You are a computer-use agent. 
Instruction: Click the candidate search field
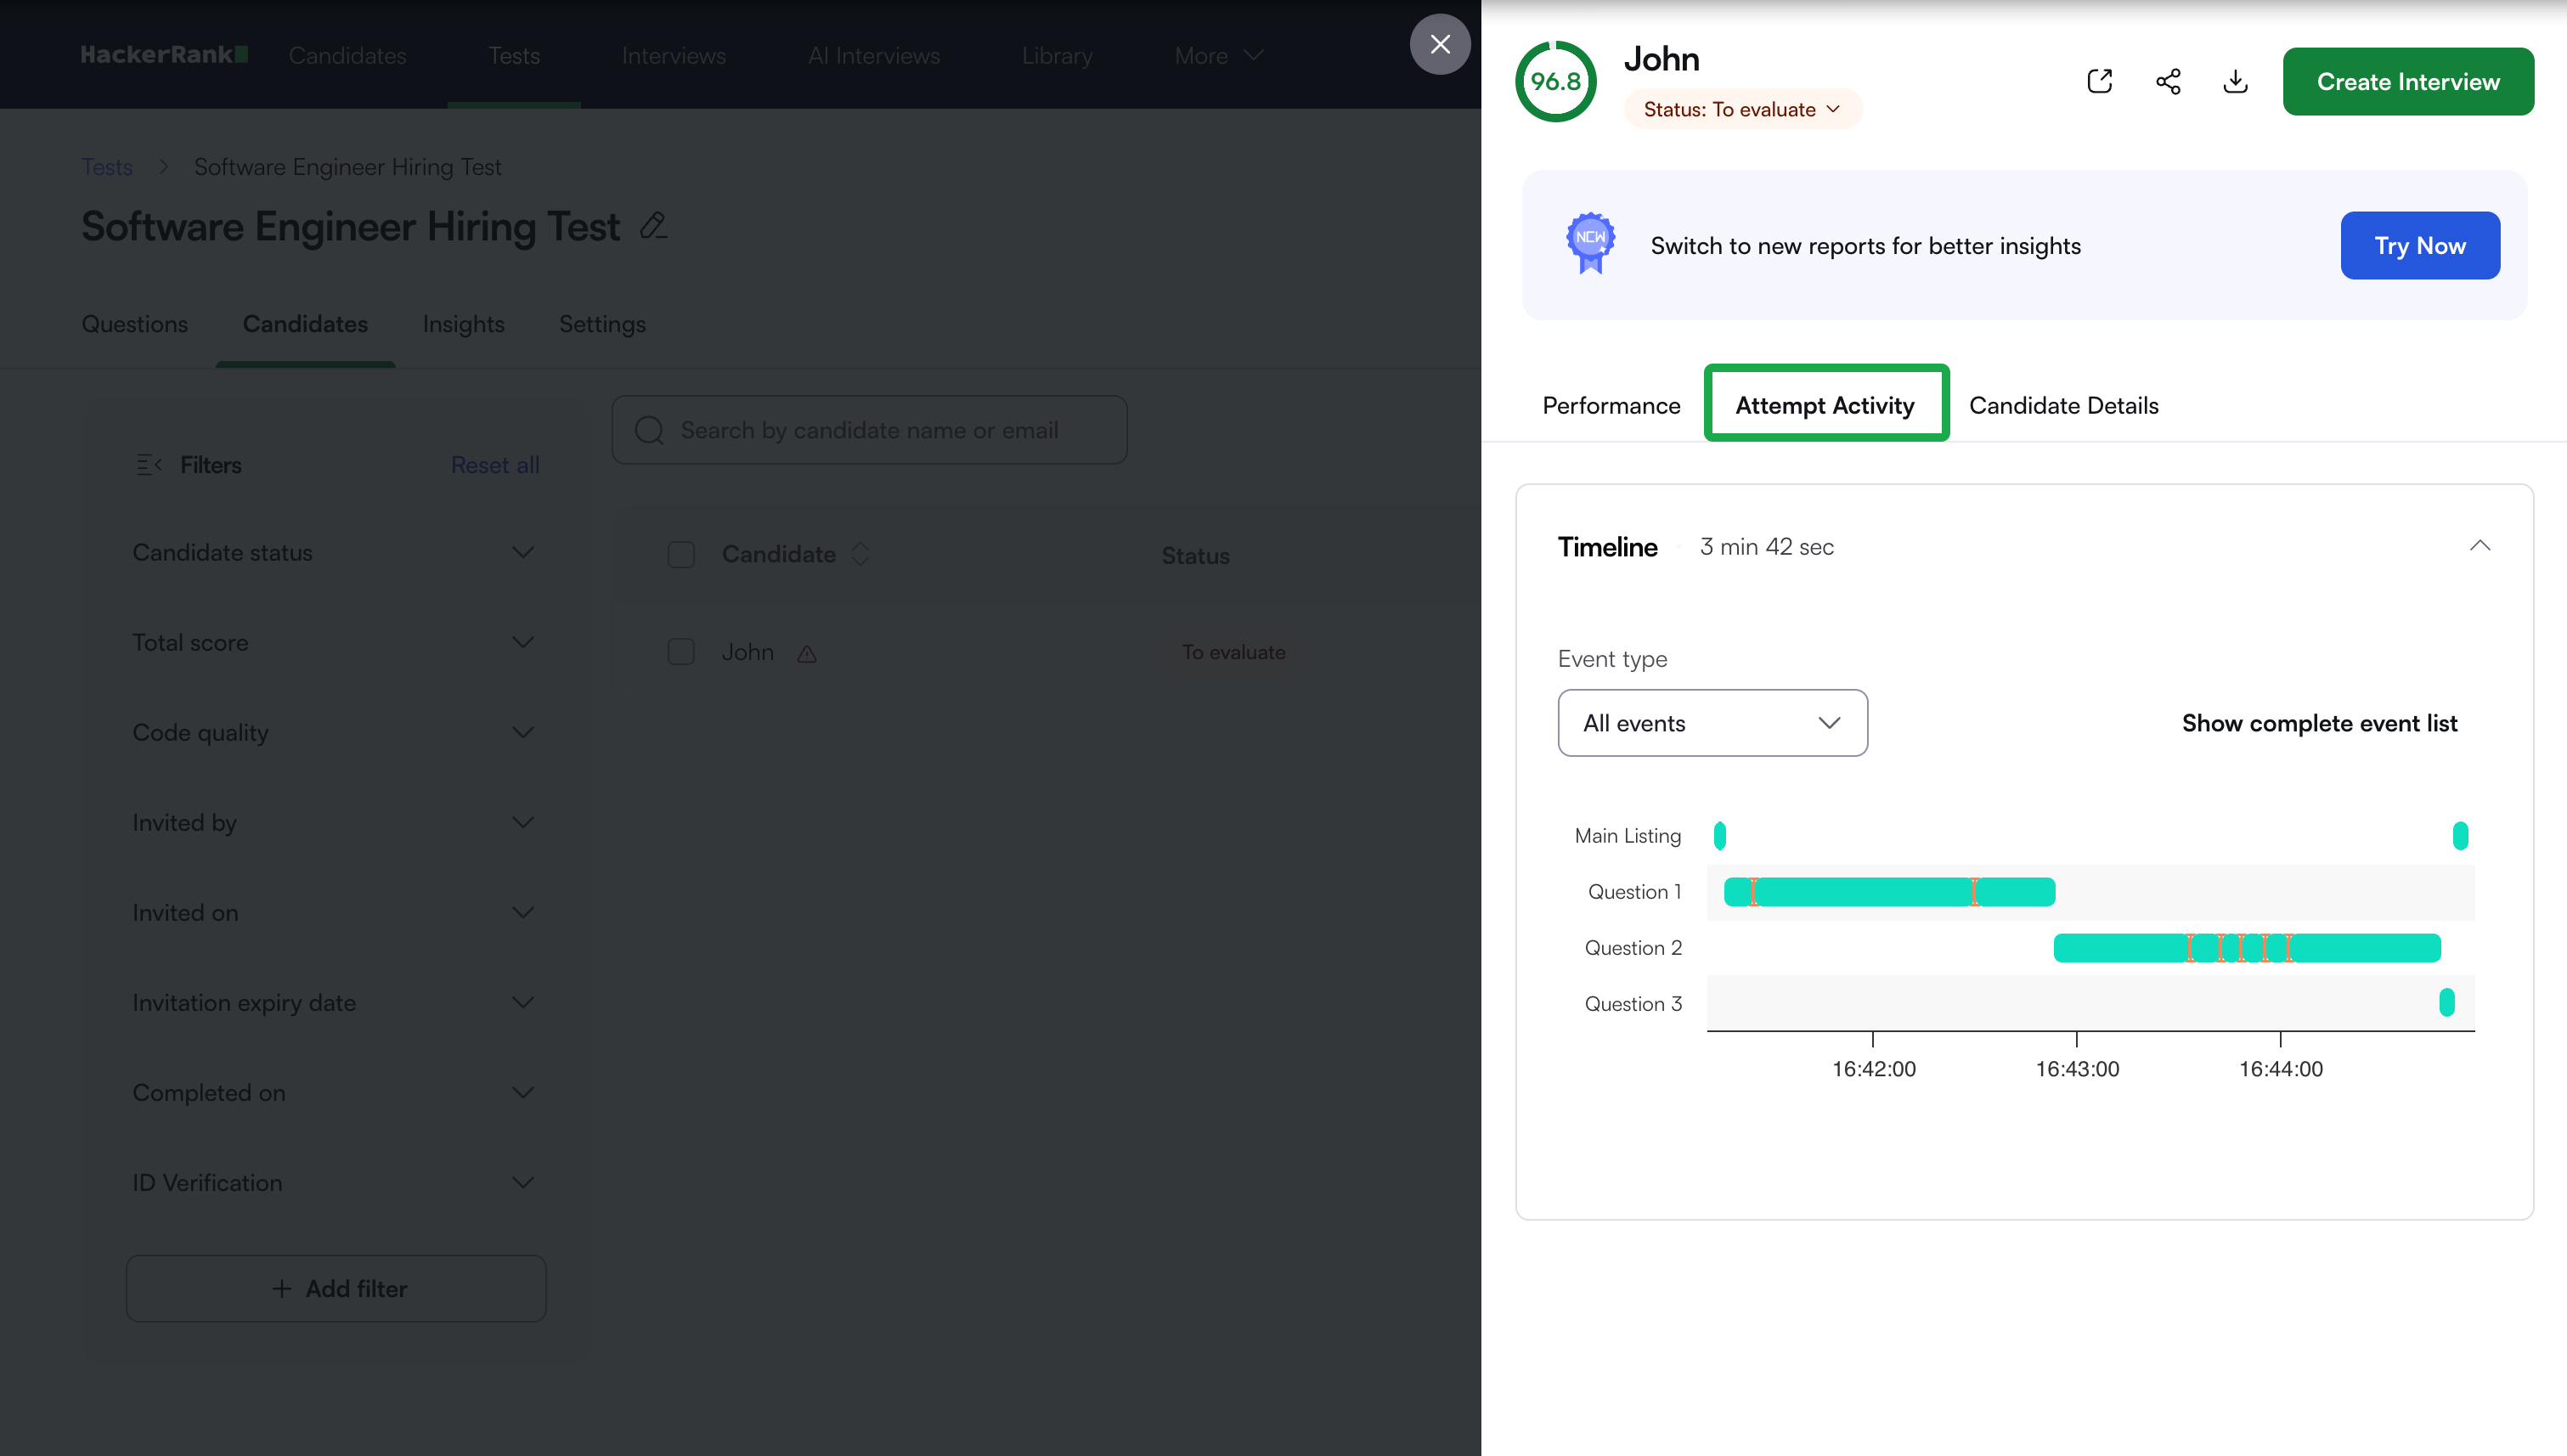(869, 430)
